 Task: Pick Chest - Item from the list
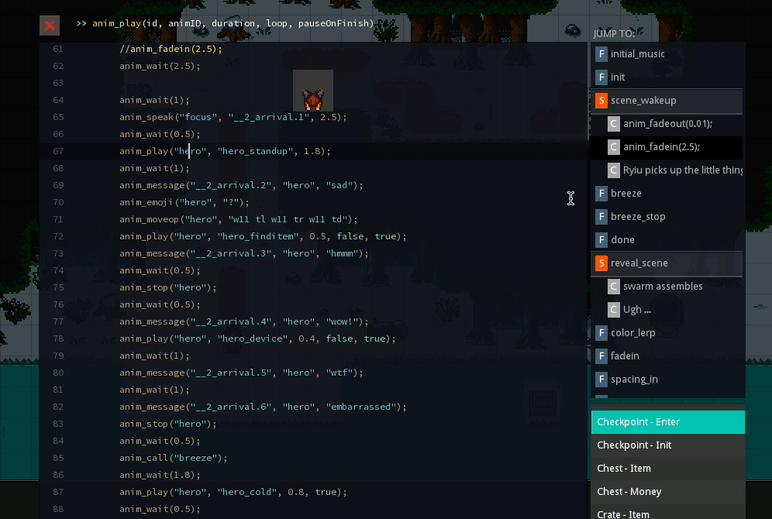click(x=667, y=468)
